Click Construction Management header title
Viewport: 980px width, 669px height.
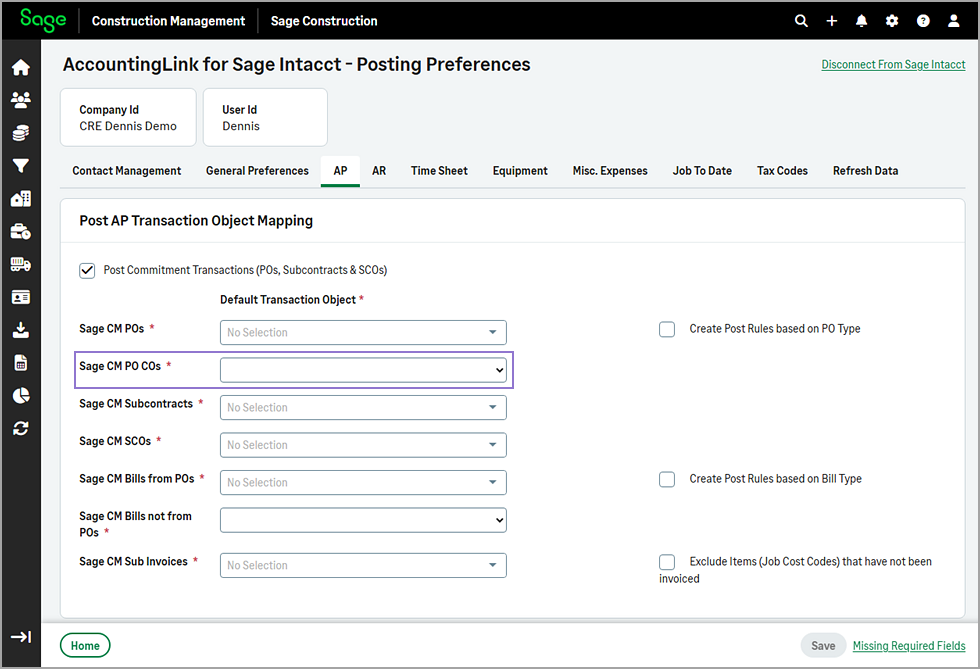(x=168, y=21)
